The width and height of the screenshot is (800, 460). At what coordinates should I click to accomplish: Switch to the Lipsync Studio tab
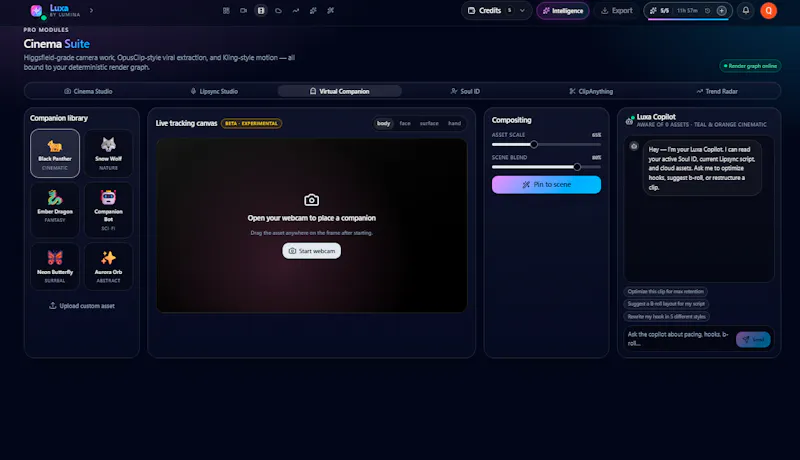pos(214,91)
